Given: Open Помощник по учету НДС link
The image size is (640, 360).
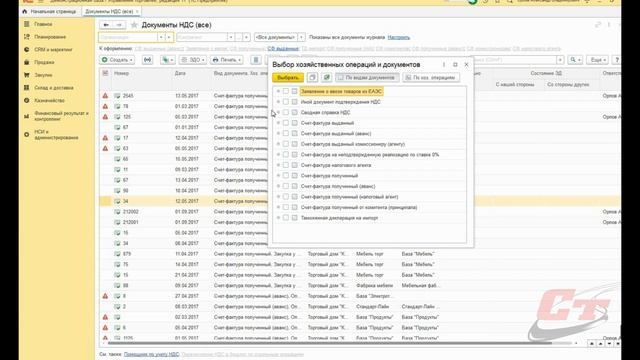Looking at the screenshot, I should pos(151,354).
